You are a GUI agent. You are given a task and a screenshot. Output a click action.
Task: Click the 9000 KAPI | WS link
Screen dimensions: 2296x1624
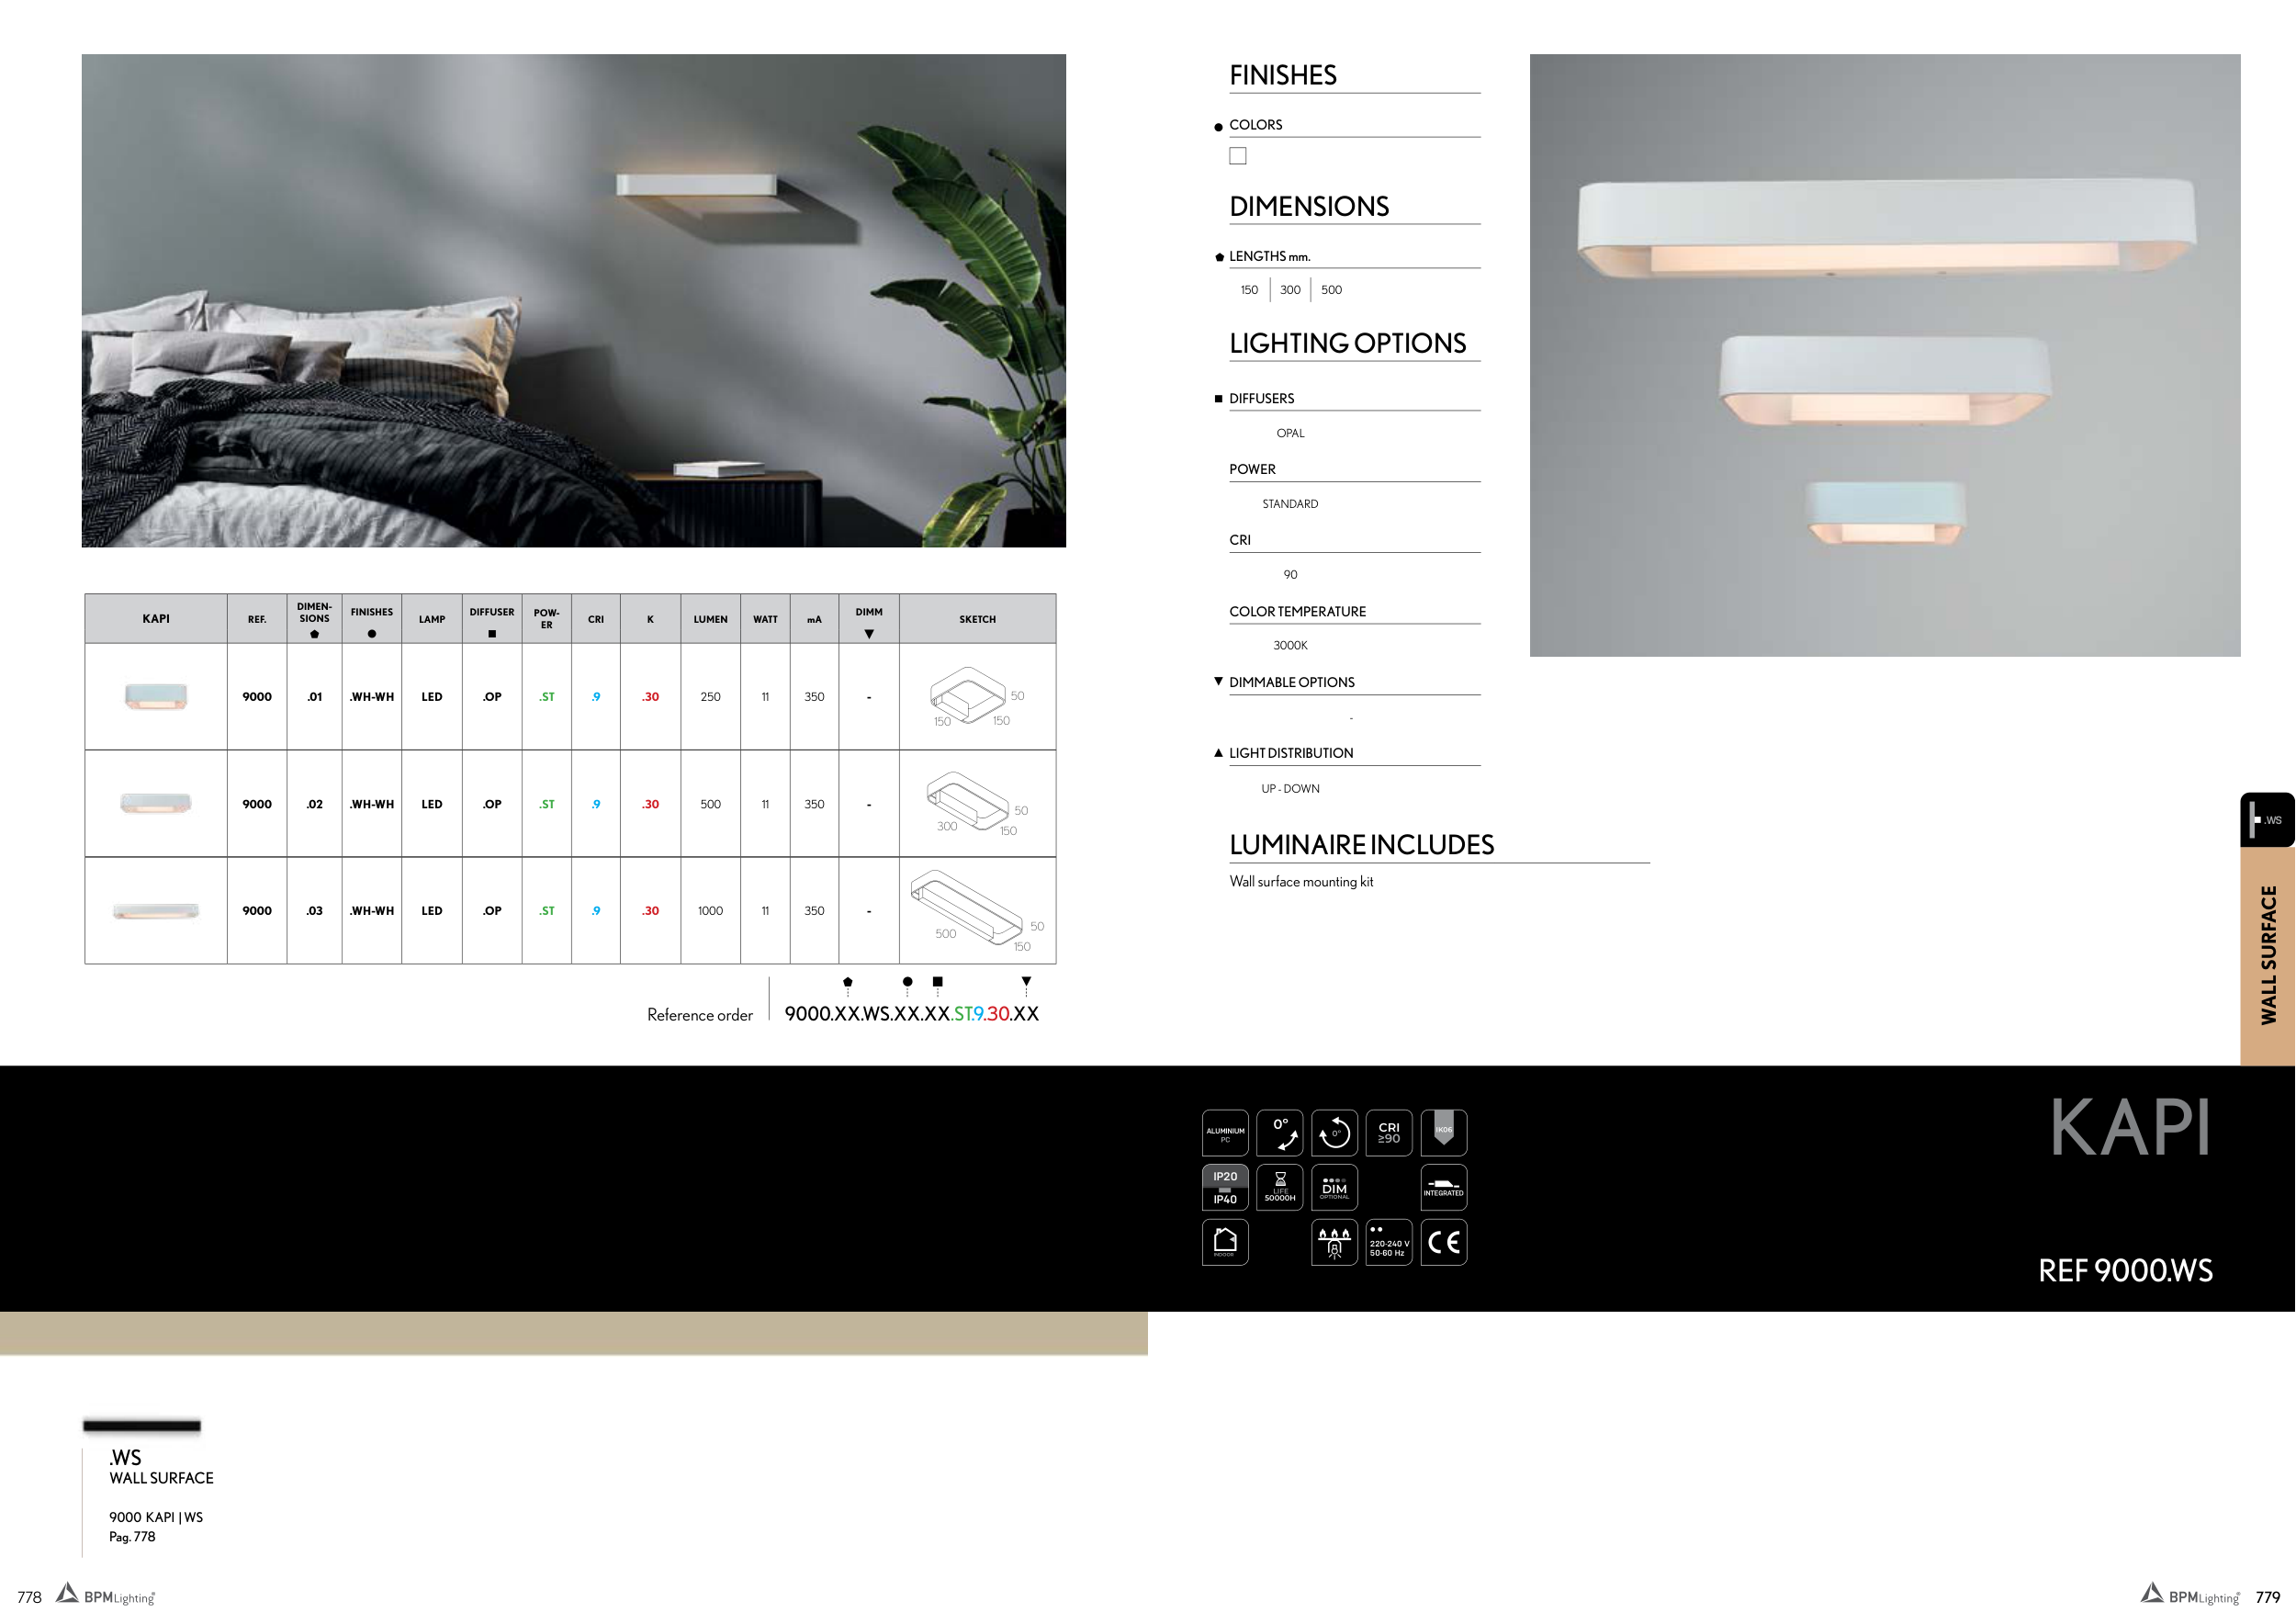click(x=156, y=1517)
